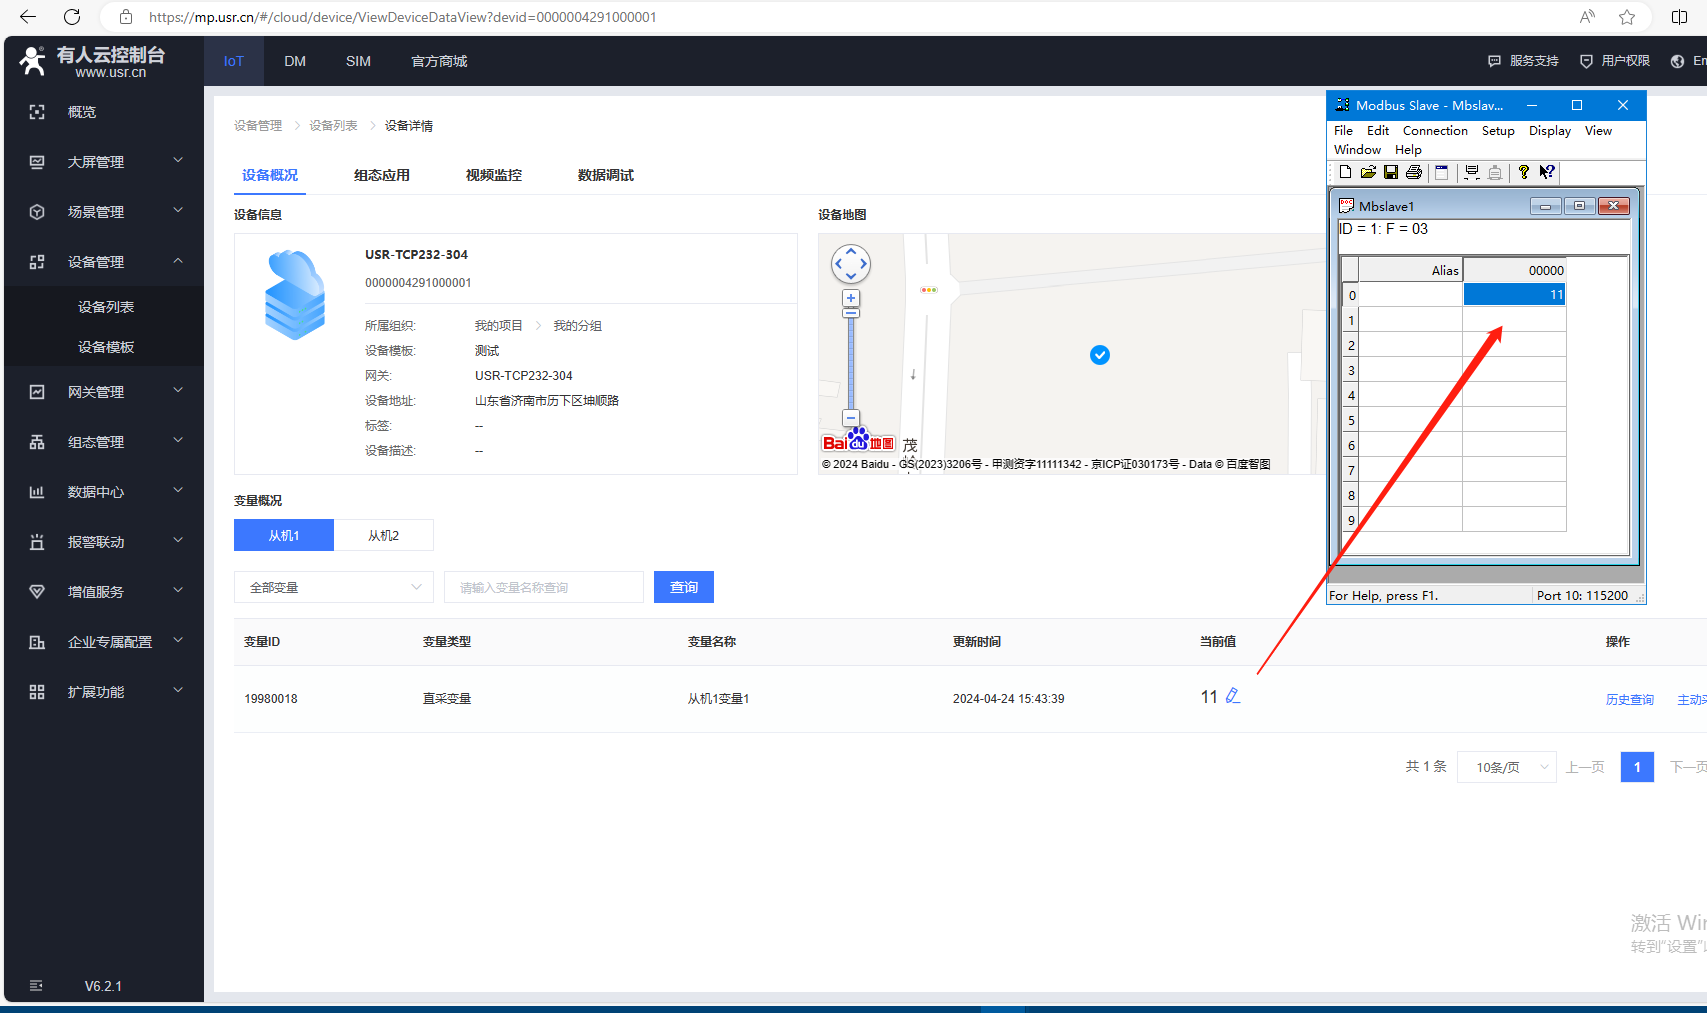
Task: Open the Connection menu in Modbus Slave
Action: (x=1434, y=131)
